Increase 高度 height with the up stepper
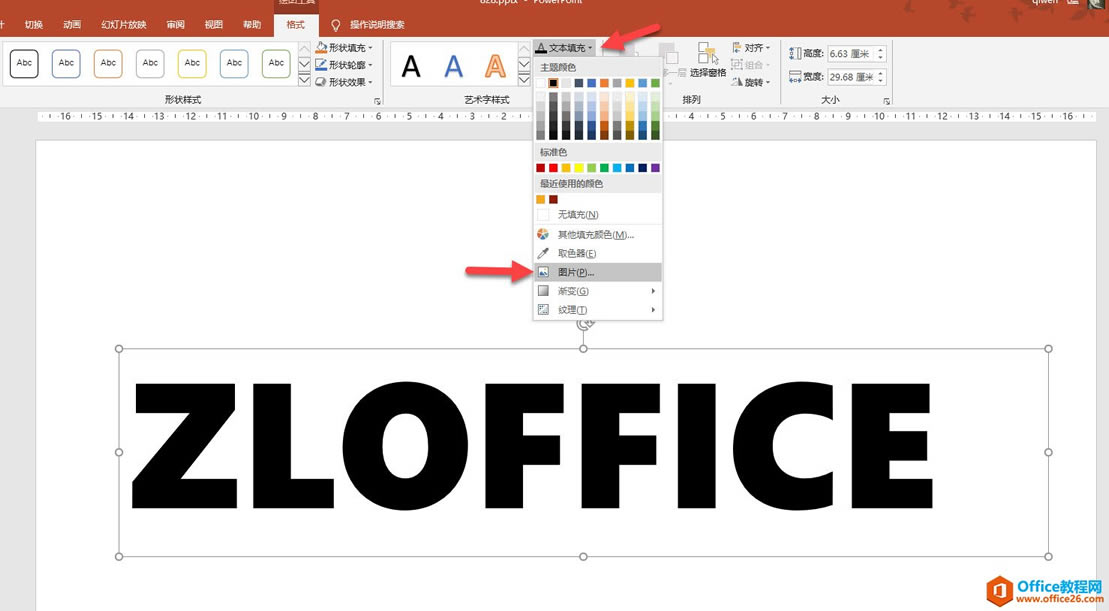The image size is (1109, 611). (x=878, y=48)
